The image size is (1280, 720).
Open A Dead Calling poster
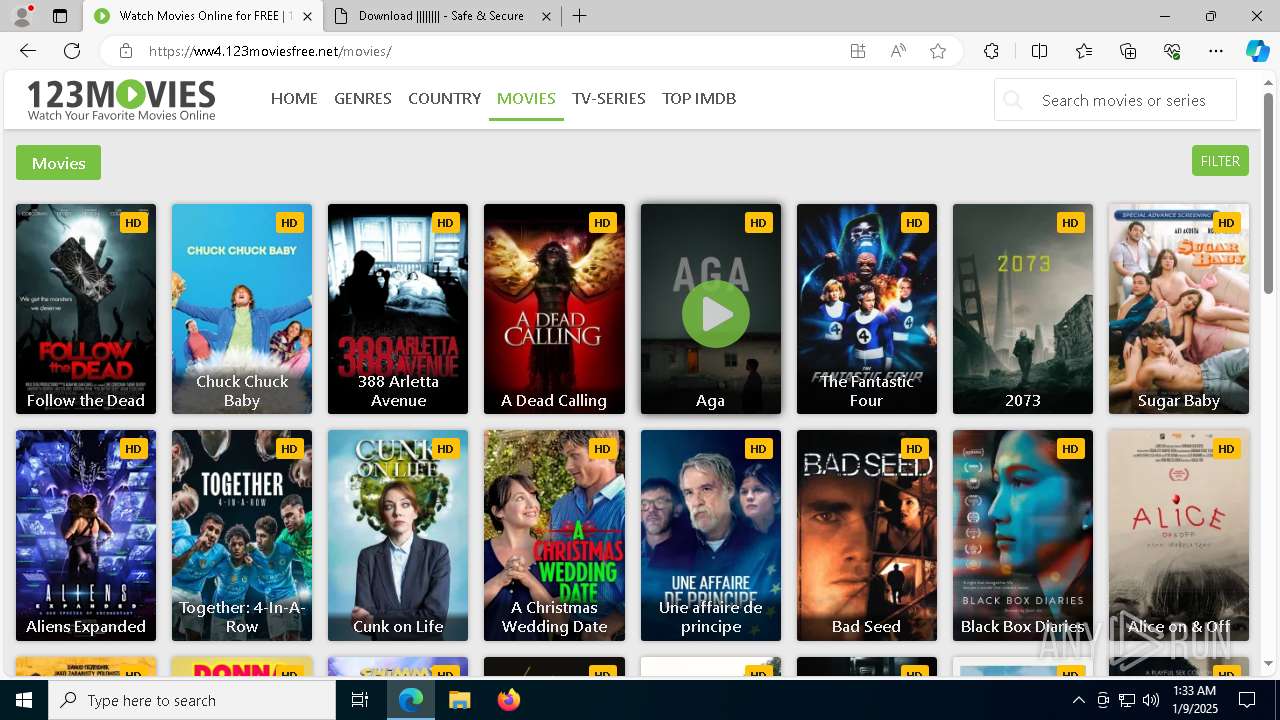coord(554,309)
